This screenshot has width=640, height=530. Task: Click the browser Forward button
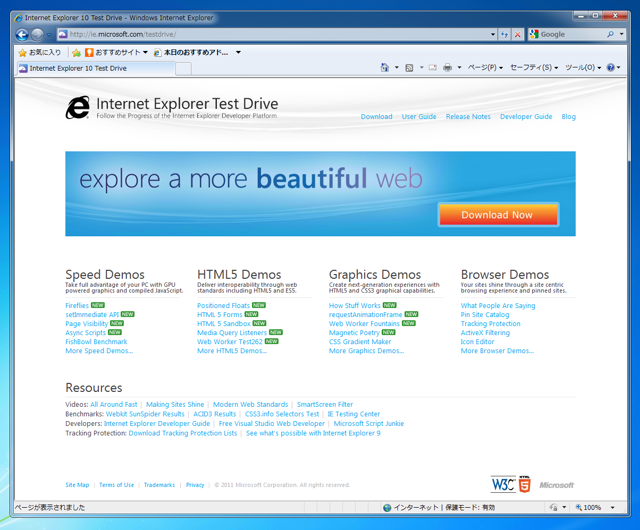click(x=37, y=35)
